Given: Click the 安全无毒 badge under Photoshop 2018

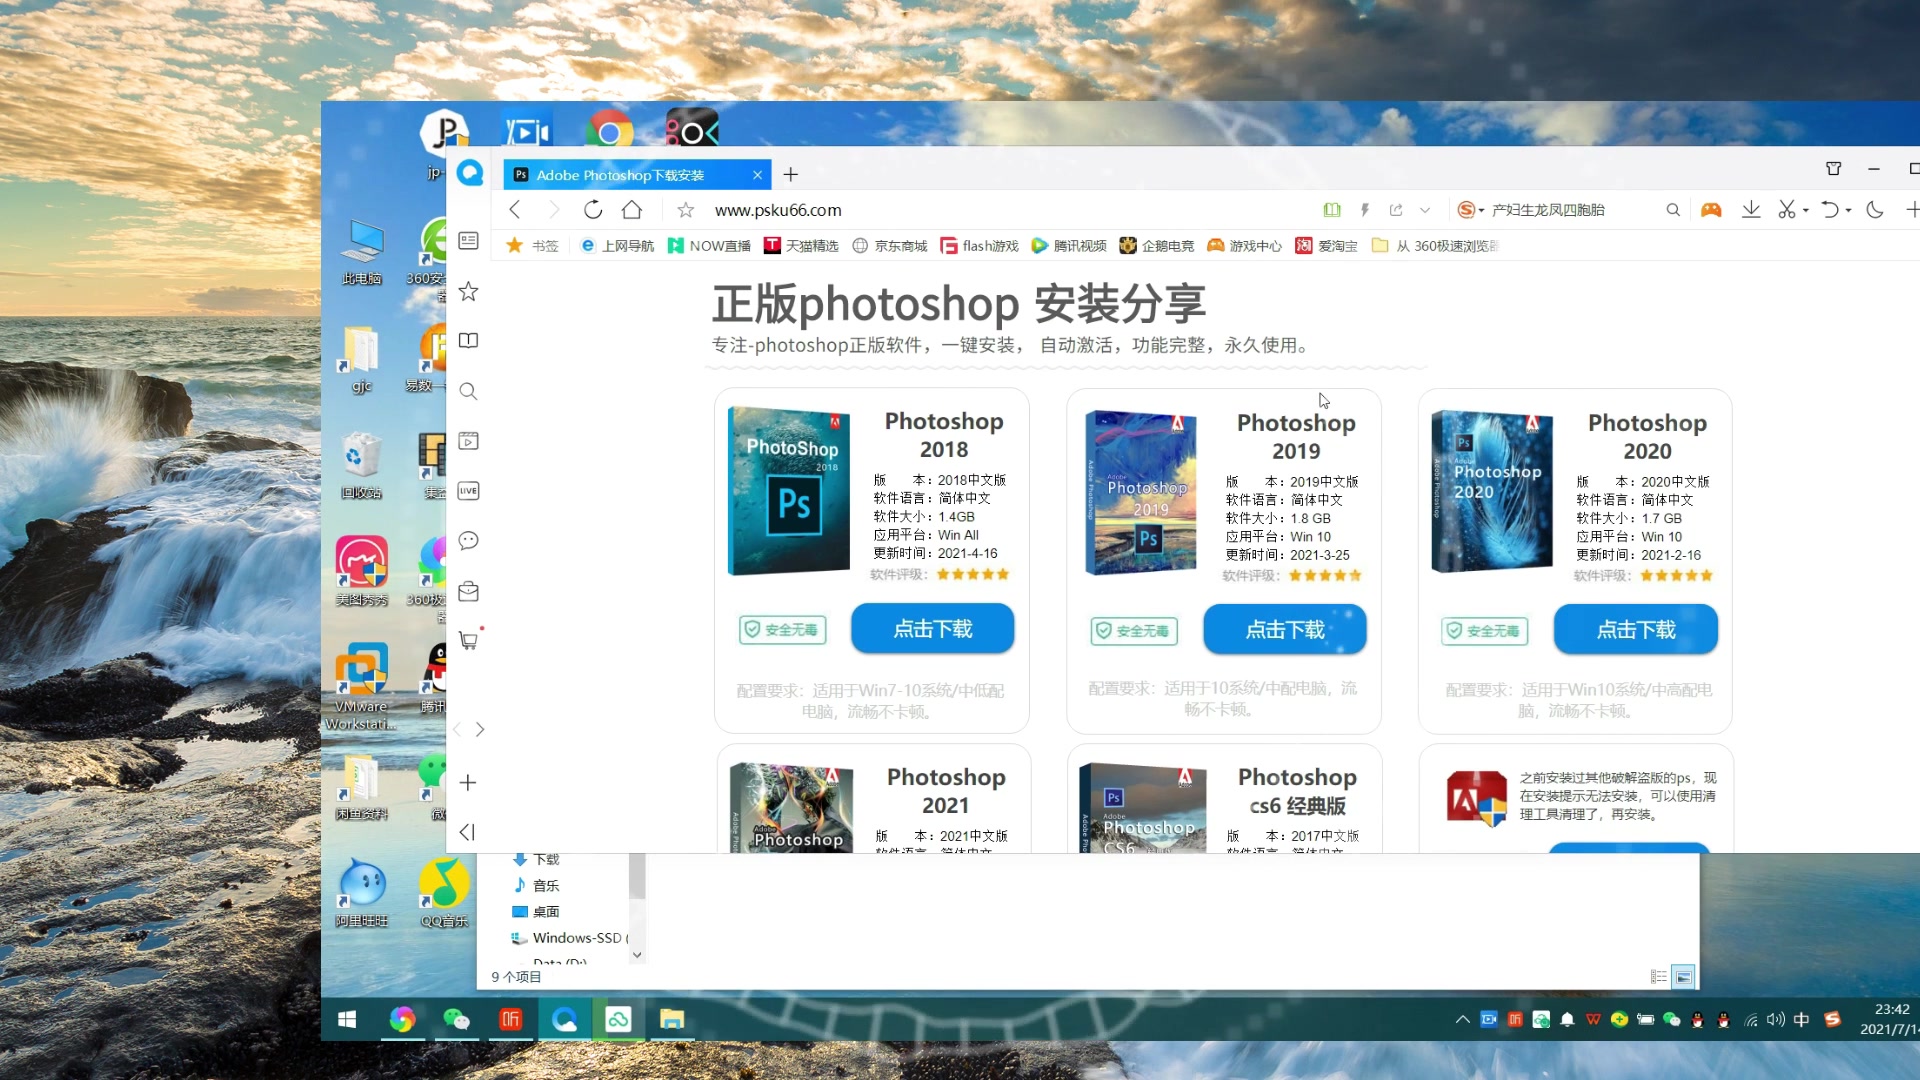Looking at the screenshot, I should point(782,630).
